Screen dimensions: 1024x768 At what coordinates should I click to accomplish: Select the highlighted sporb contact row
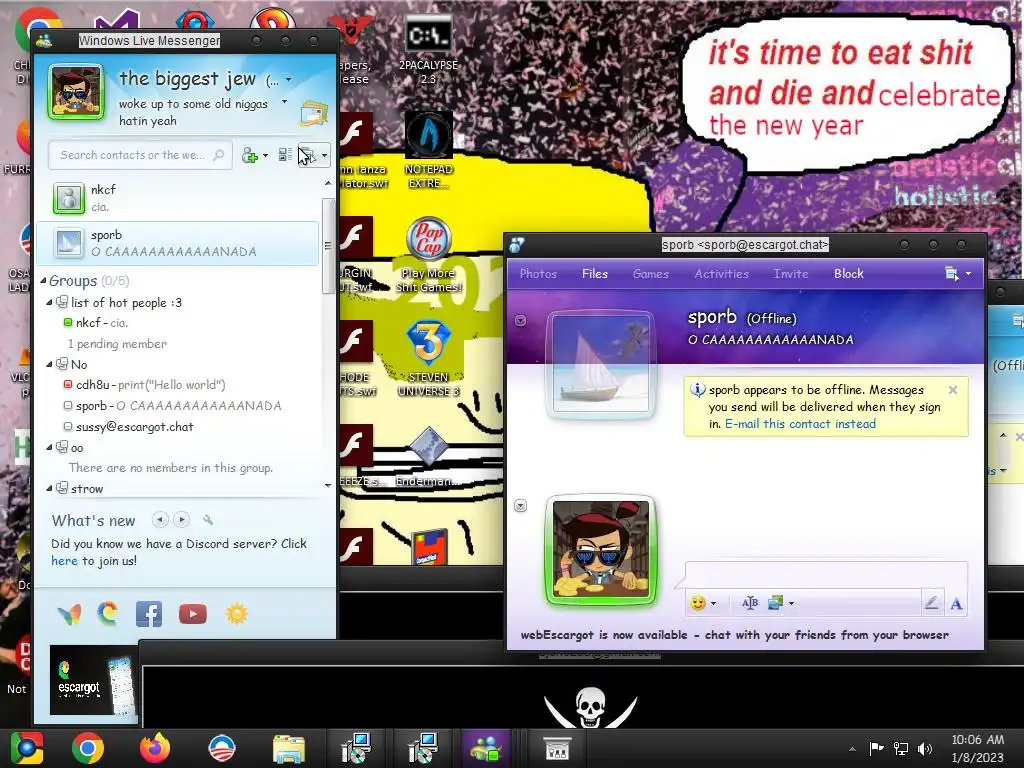[176, 243]
